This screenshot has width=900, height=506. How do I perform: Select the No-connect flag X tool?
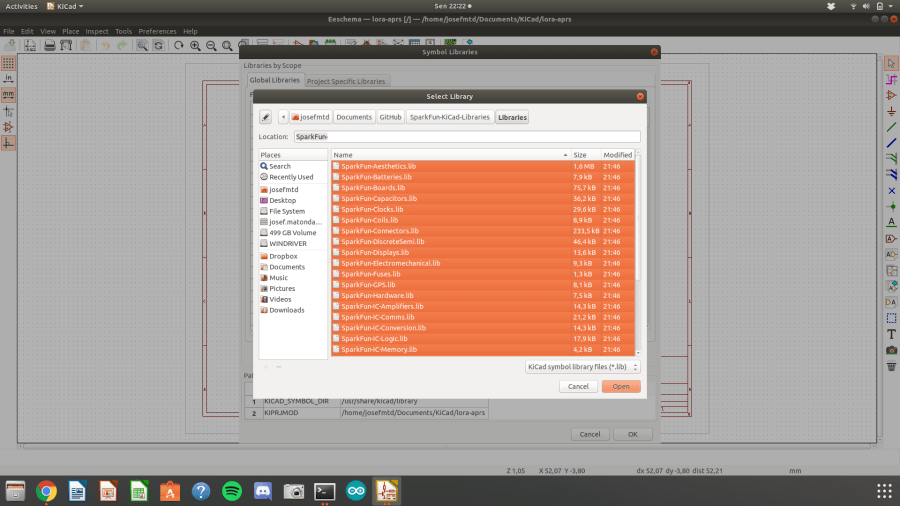891,190
